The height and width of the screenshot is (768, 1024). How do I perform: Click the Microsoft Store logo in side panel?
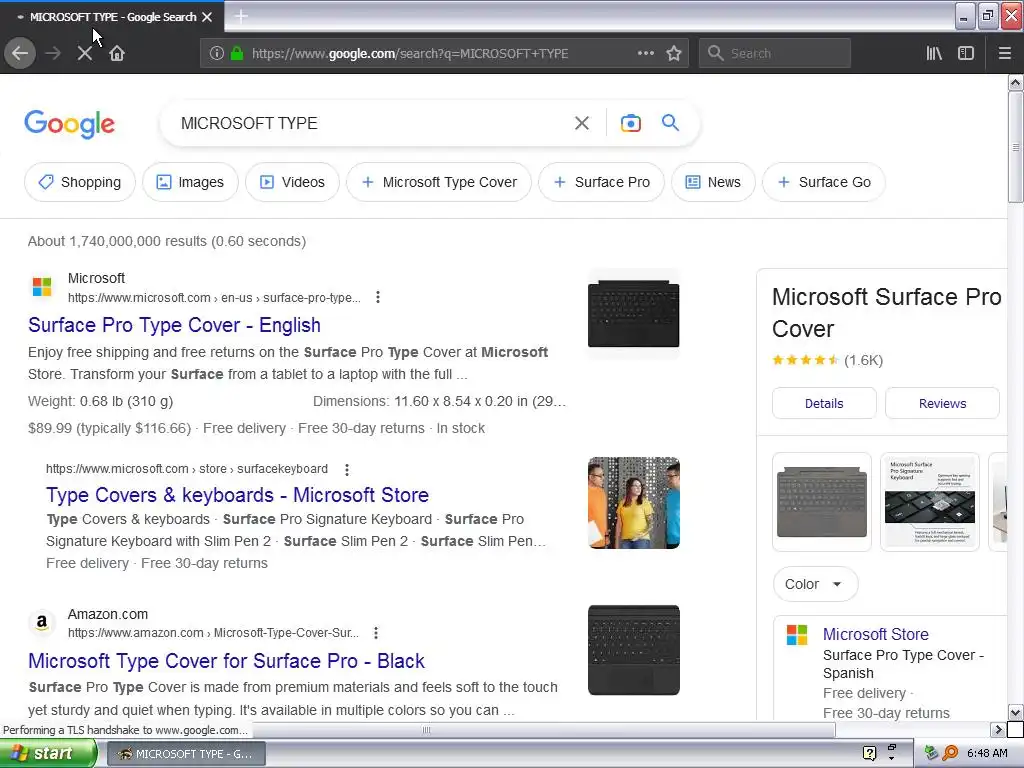[x=797, y=635]
